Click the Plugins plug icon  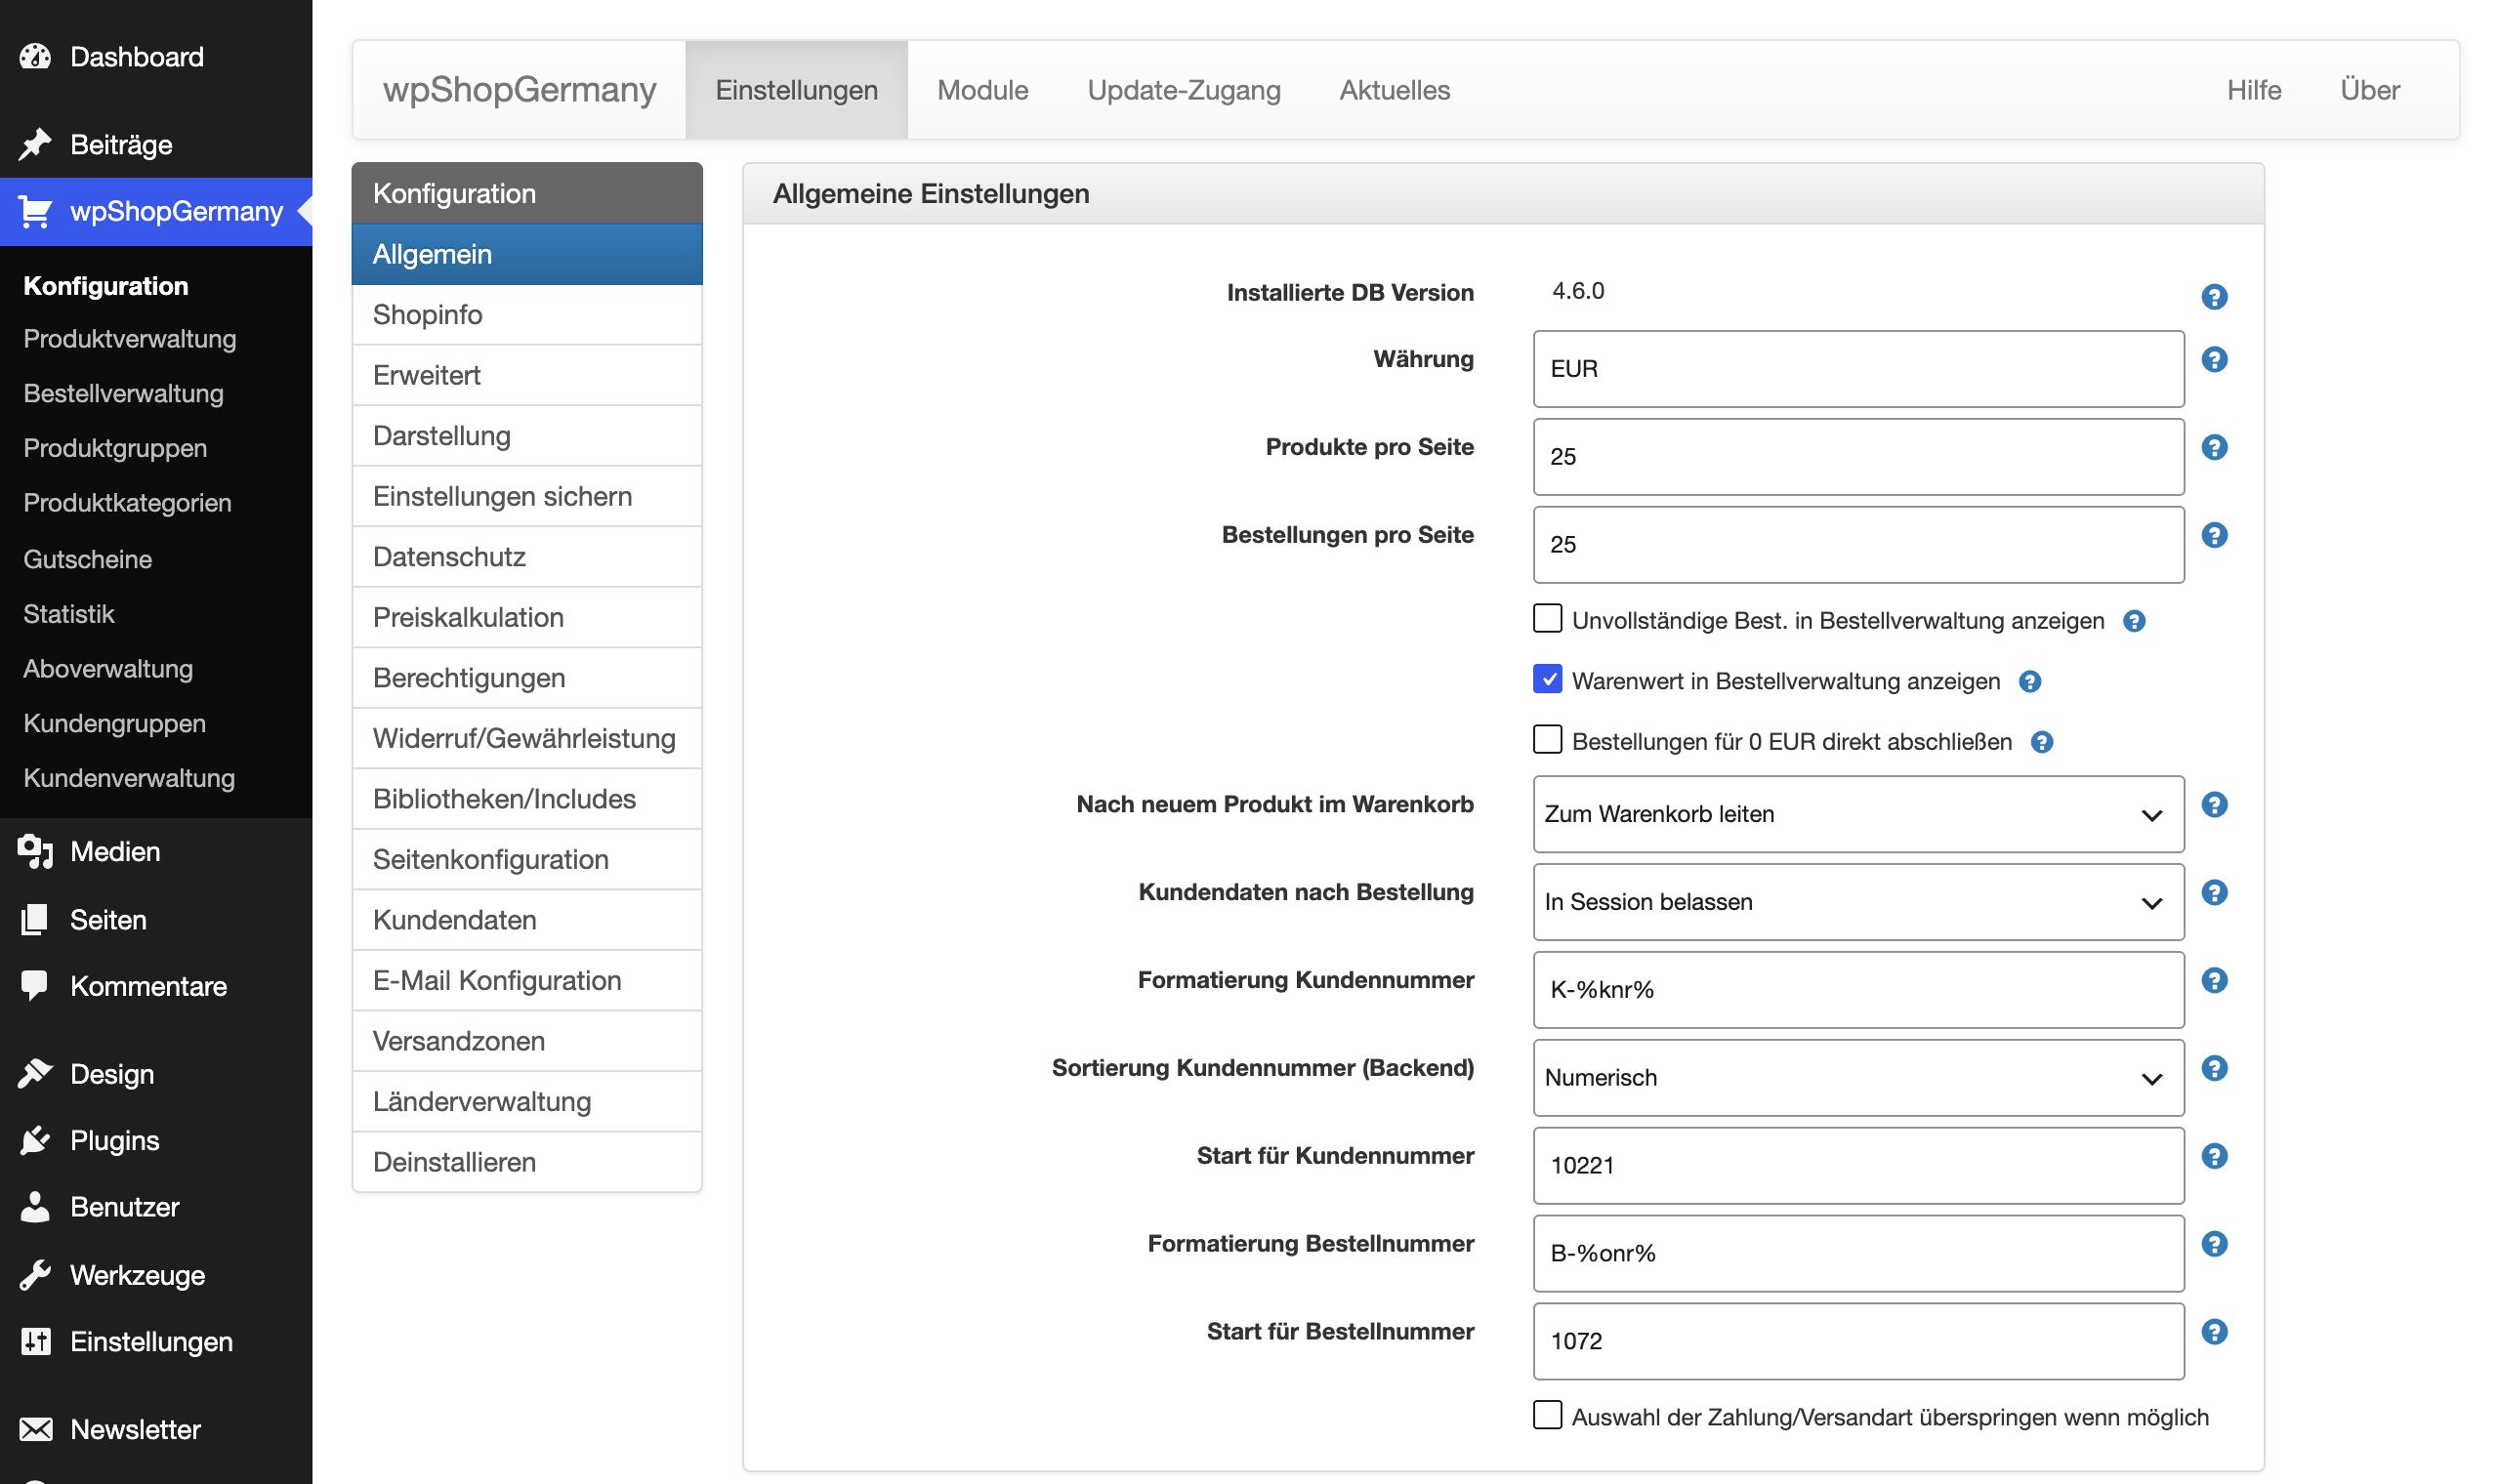click(35, 1141)
